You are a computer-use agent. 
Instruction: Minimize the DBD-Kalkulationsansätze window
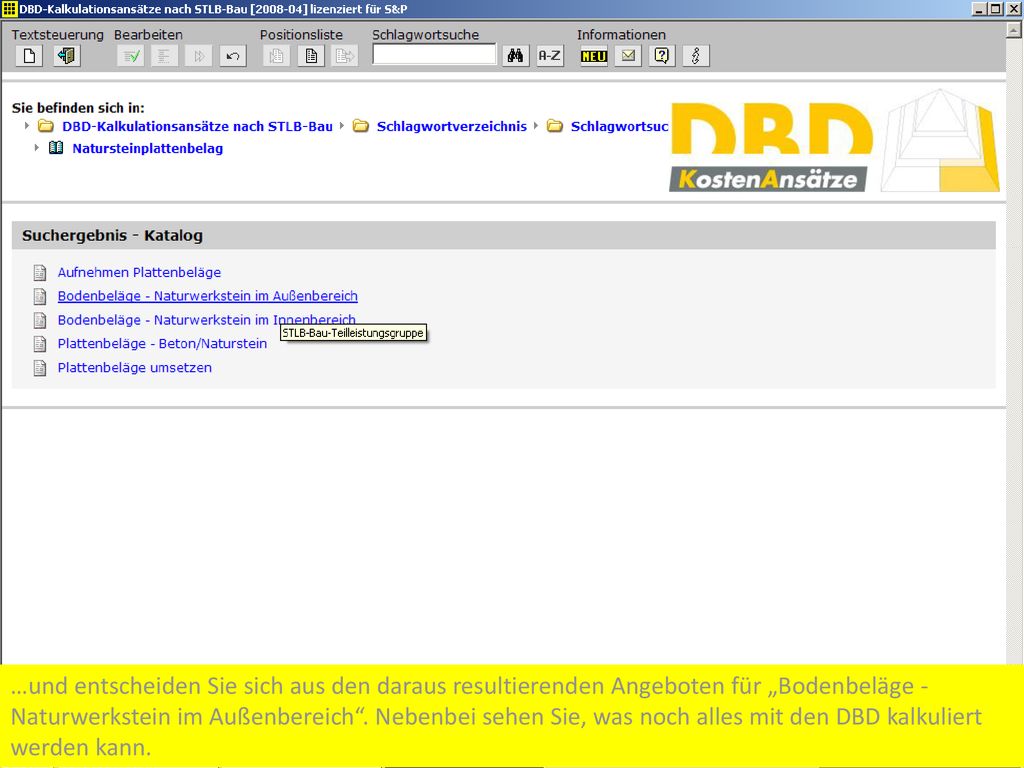[x=980, y=9]
